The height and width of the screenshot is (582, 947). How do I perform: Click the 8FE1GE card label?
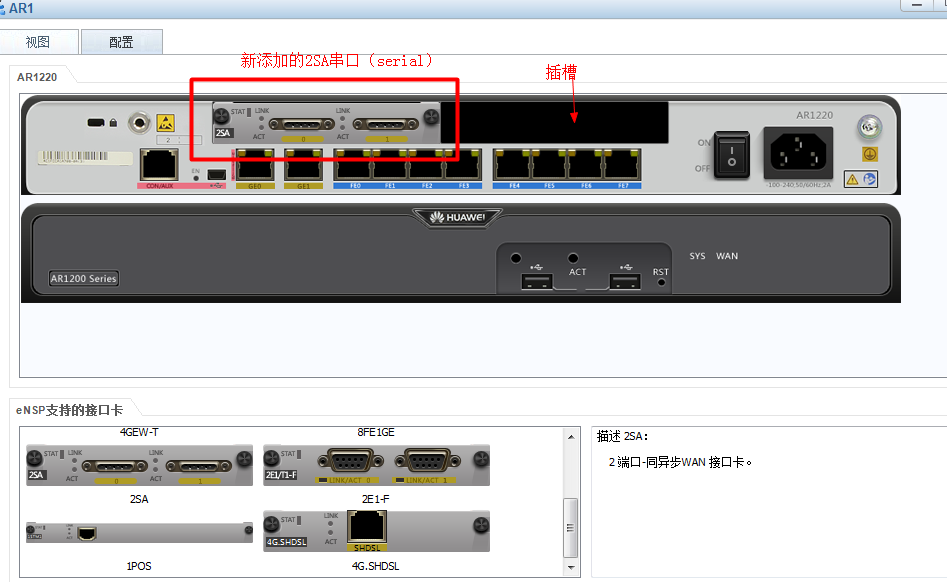[376, 432]
